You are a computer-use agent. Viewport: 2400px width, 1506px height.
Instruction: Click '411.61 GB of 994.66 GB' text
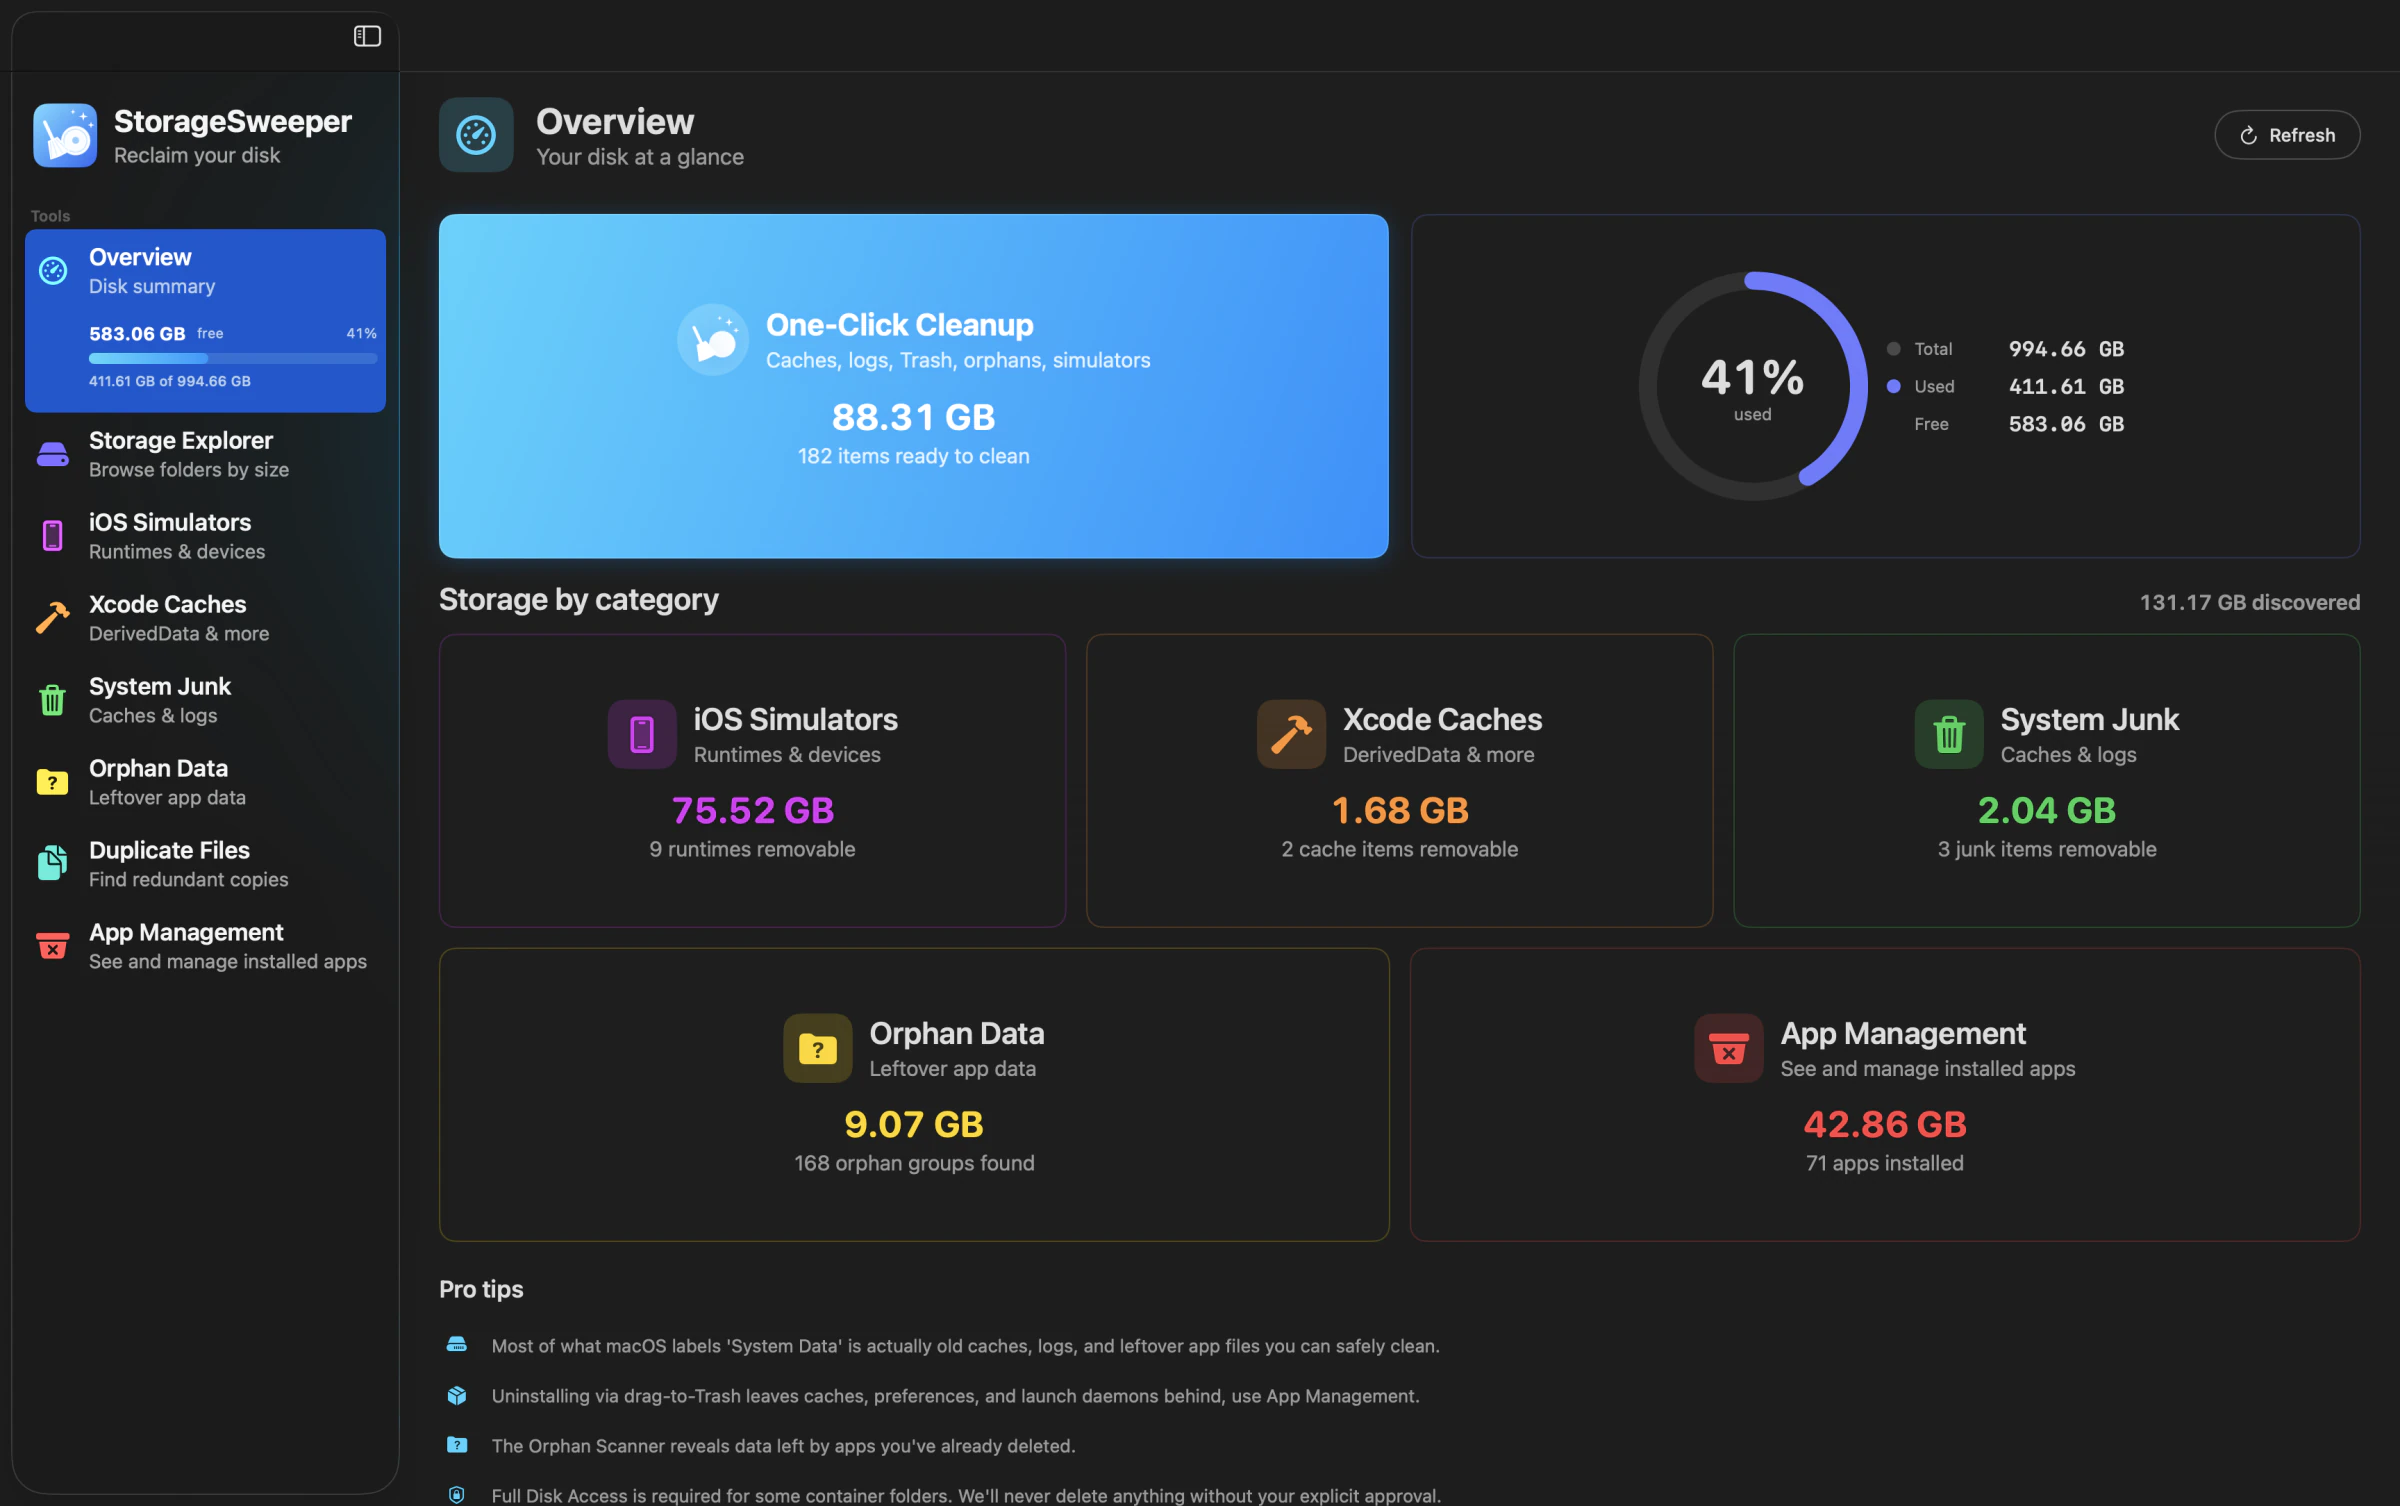pyautogui.click(x=170, y=381)
